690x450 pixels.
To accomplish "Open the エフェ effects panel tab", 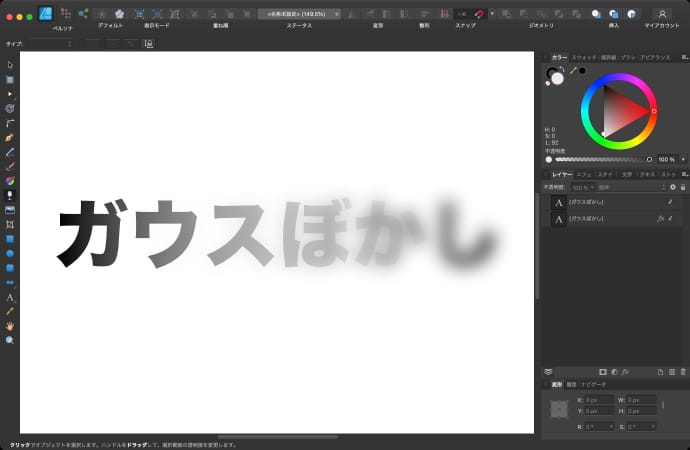I will coord(583,174).
